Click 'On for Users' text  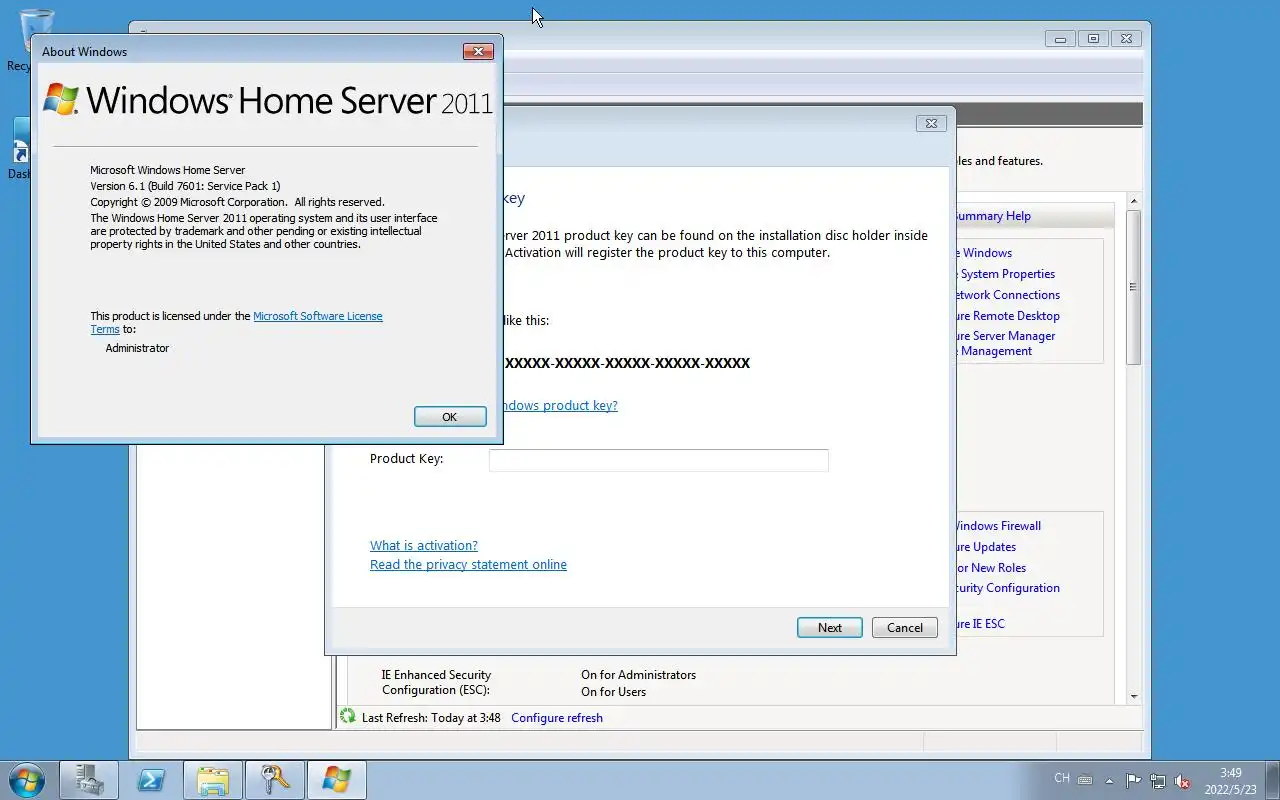(x=613, y=692)
